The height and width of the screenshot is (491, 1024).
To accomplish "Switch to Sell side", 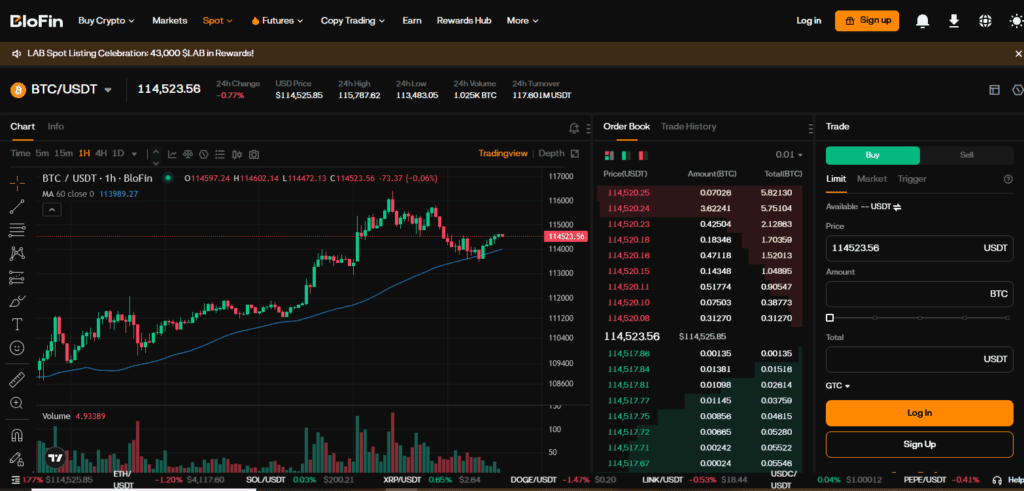I will (x=967, y=155).
